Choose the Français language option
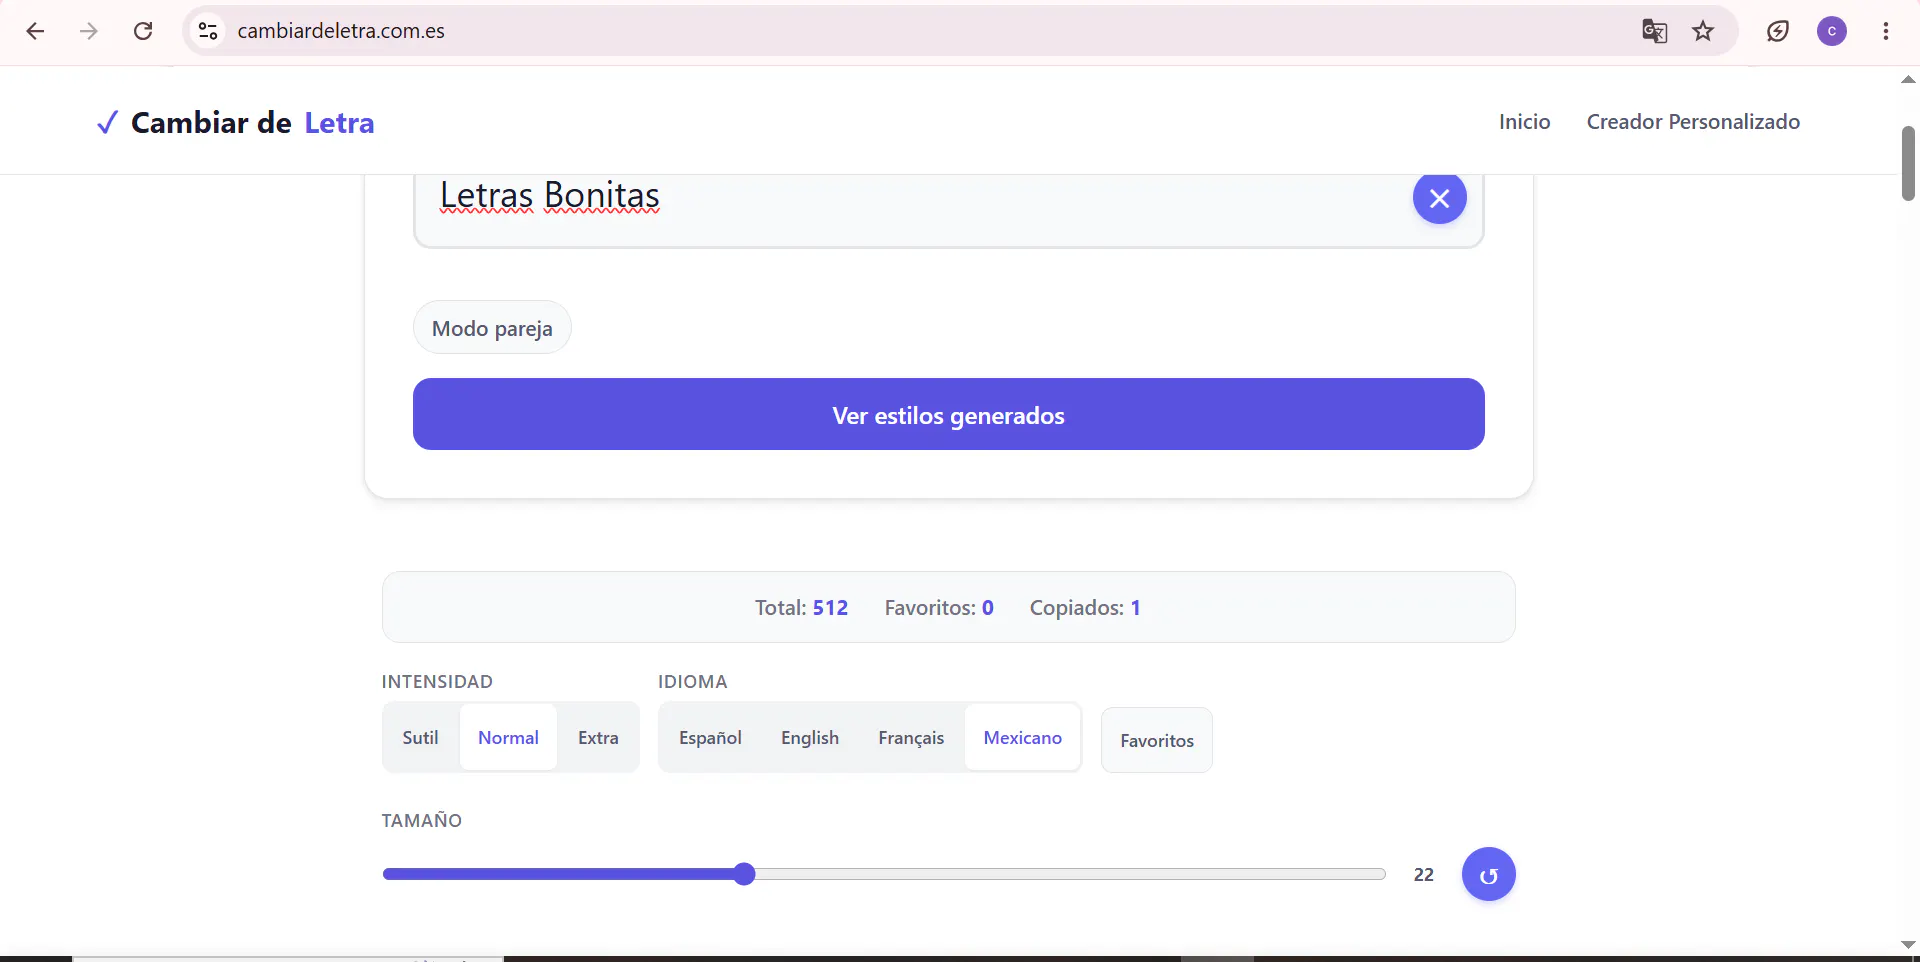The image size is (1920, 962). (911, 738)
